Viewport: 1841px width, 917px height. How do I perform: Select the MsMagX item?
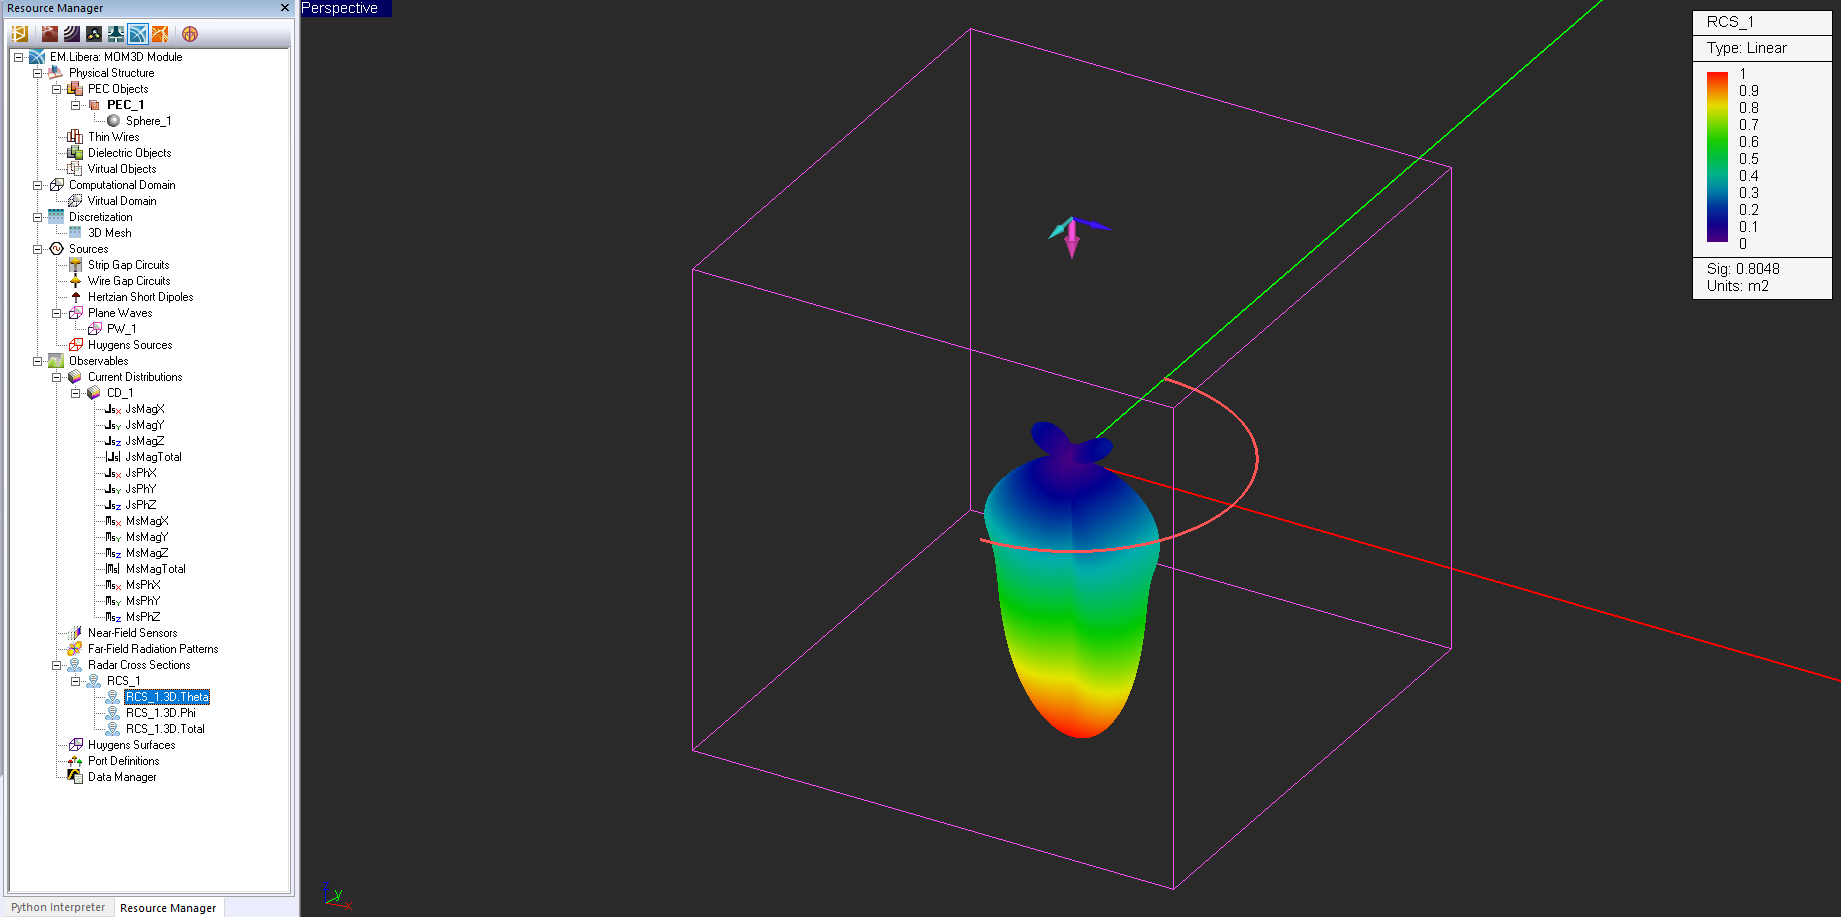tap(147, 521)
